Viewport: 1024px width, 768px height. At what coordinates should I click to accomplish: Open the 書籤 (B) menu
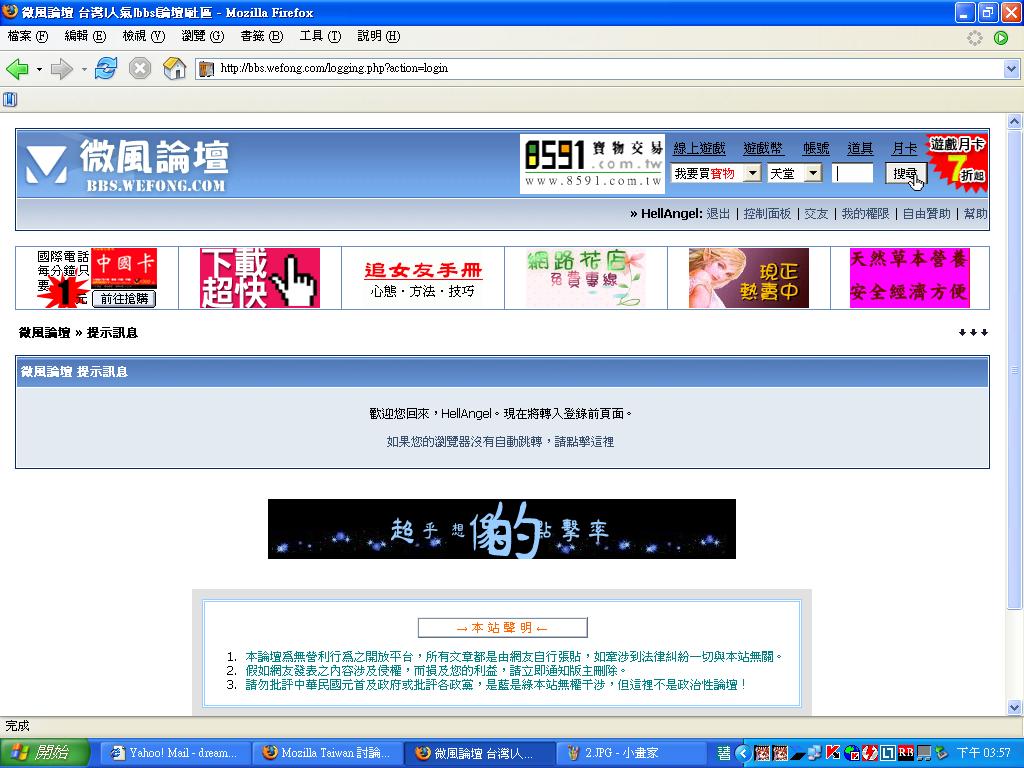pyautogui.click(x=261, y=37)
